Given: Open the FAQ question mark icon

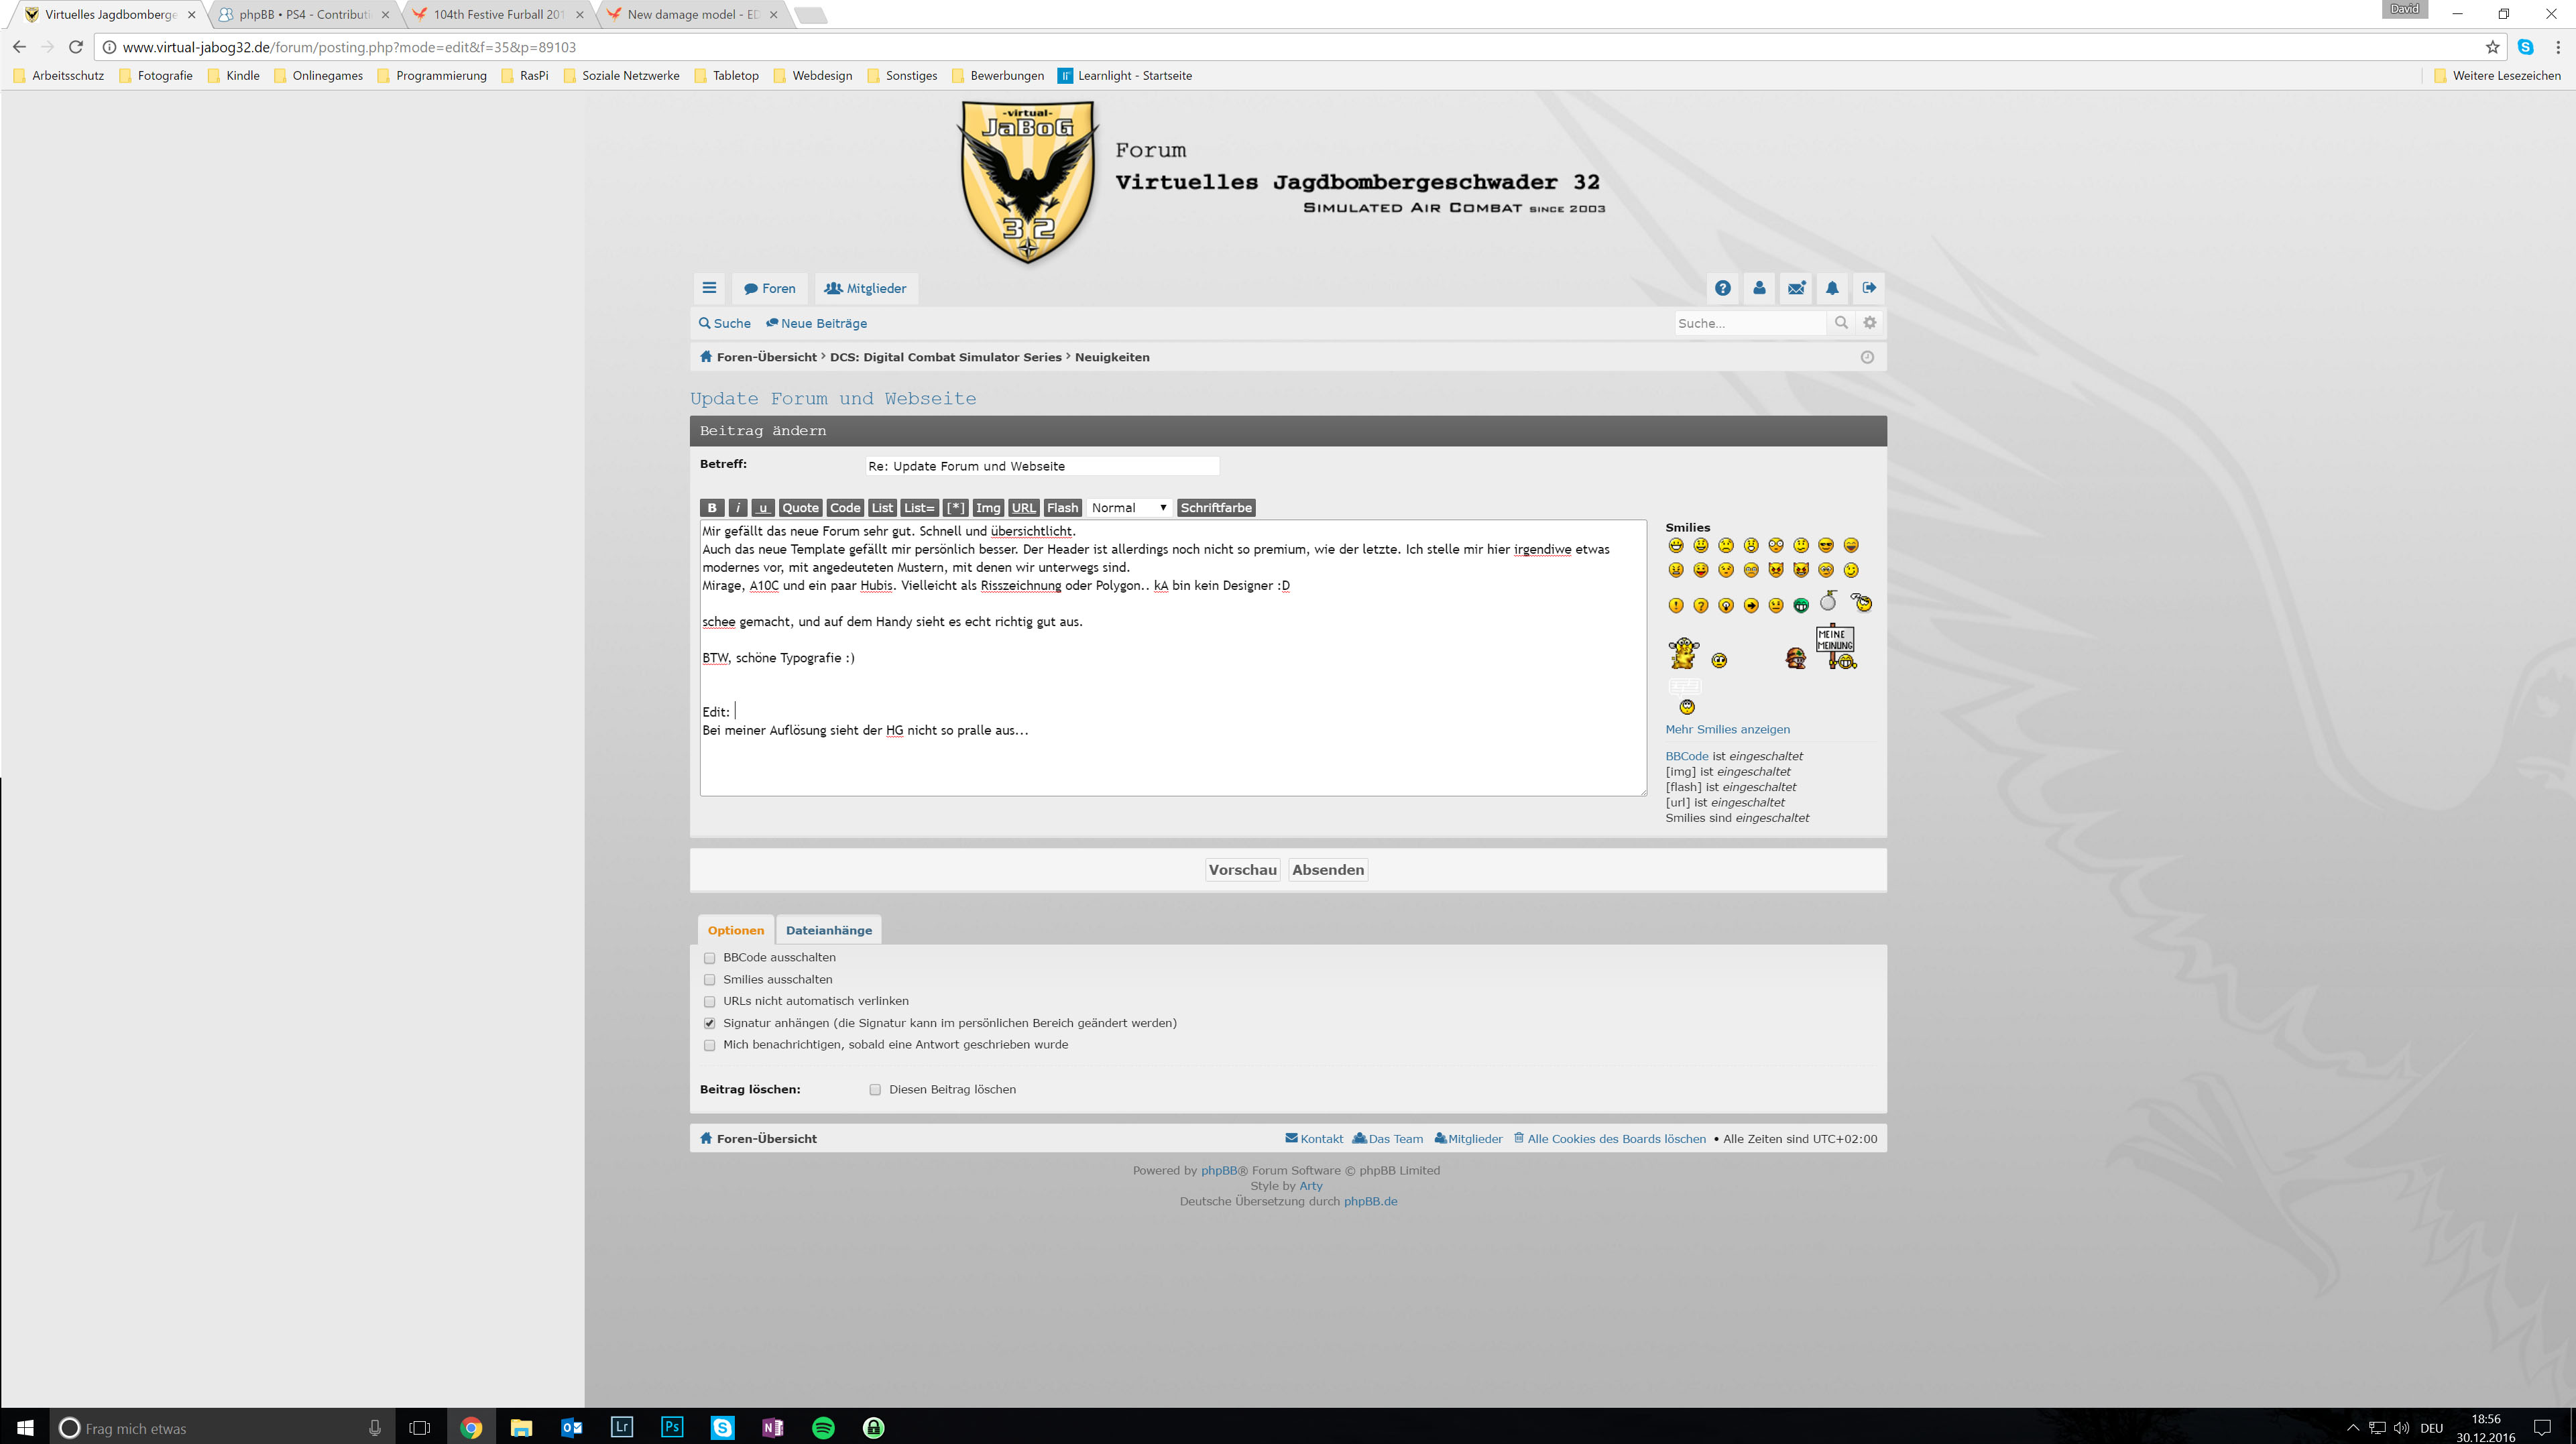Looking at the screenshot, I should (1722, 288).
